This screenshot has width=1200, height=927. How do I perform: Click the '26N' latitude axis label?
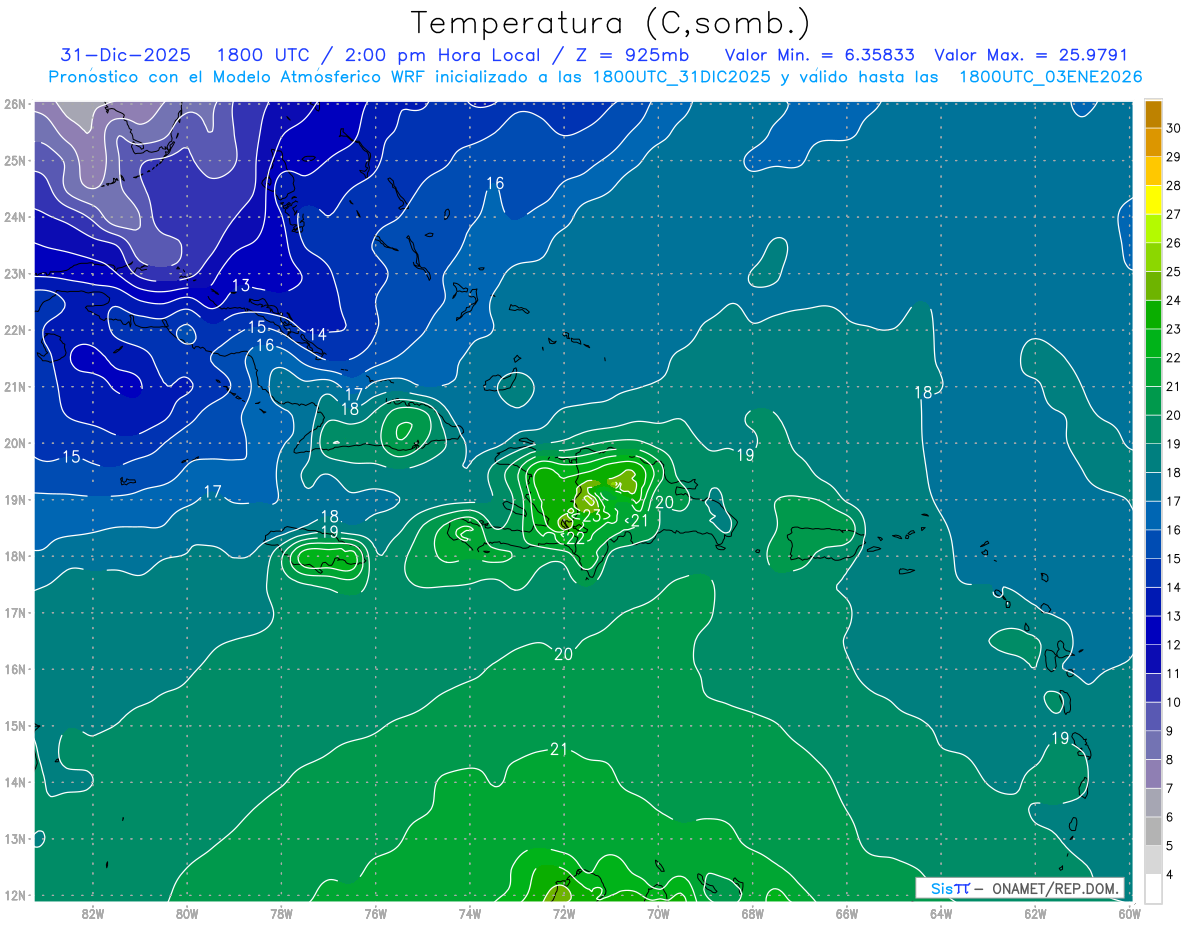pos(14,104)
